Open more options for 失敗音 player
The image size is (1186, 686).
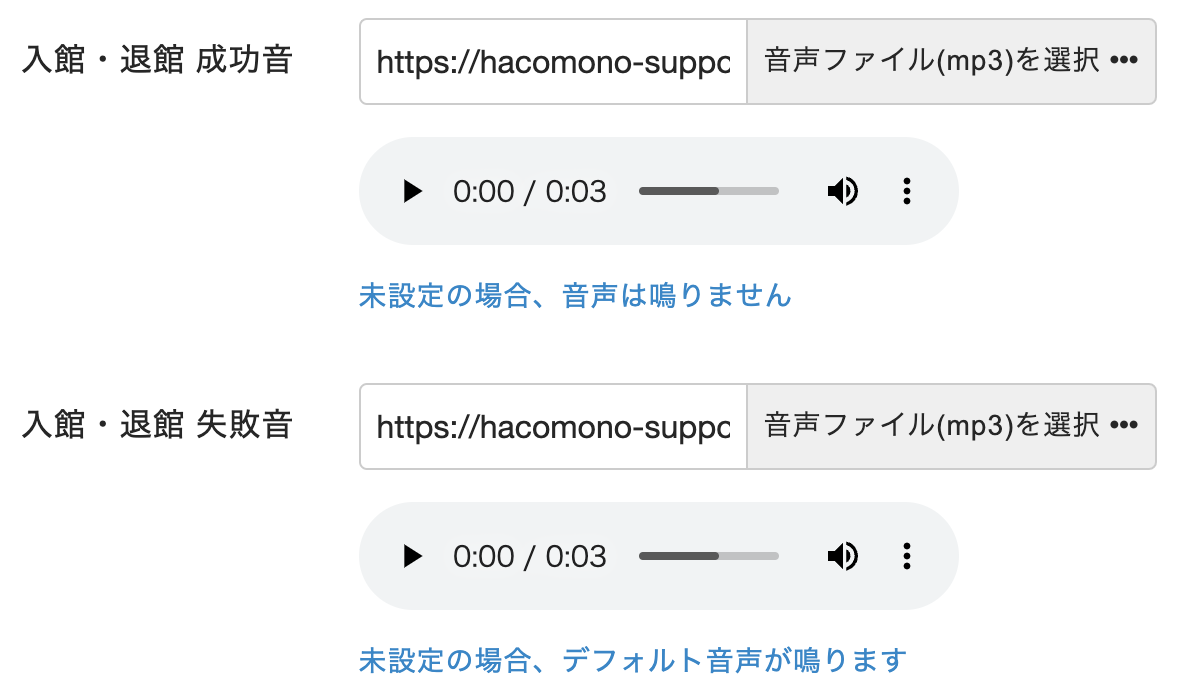tap(906, 556)
